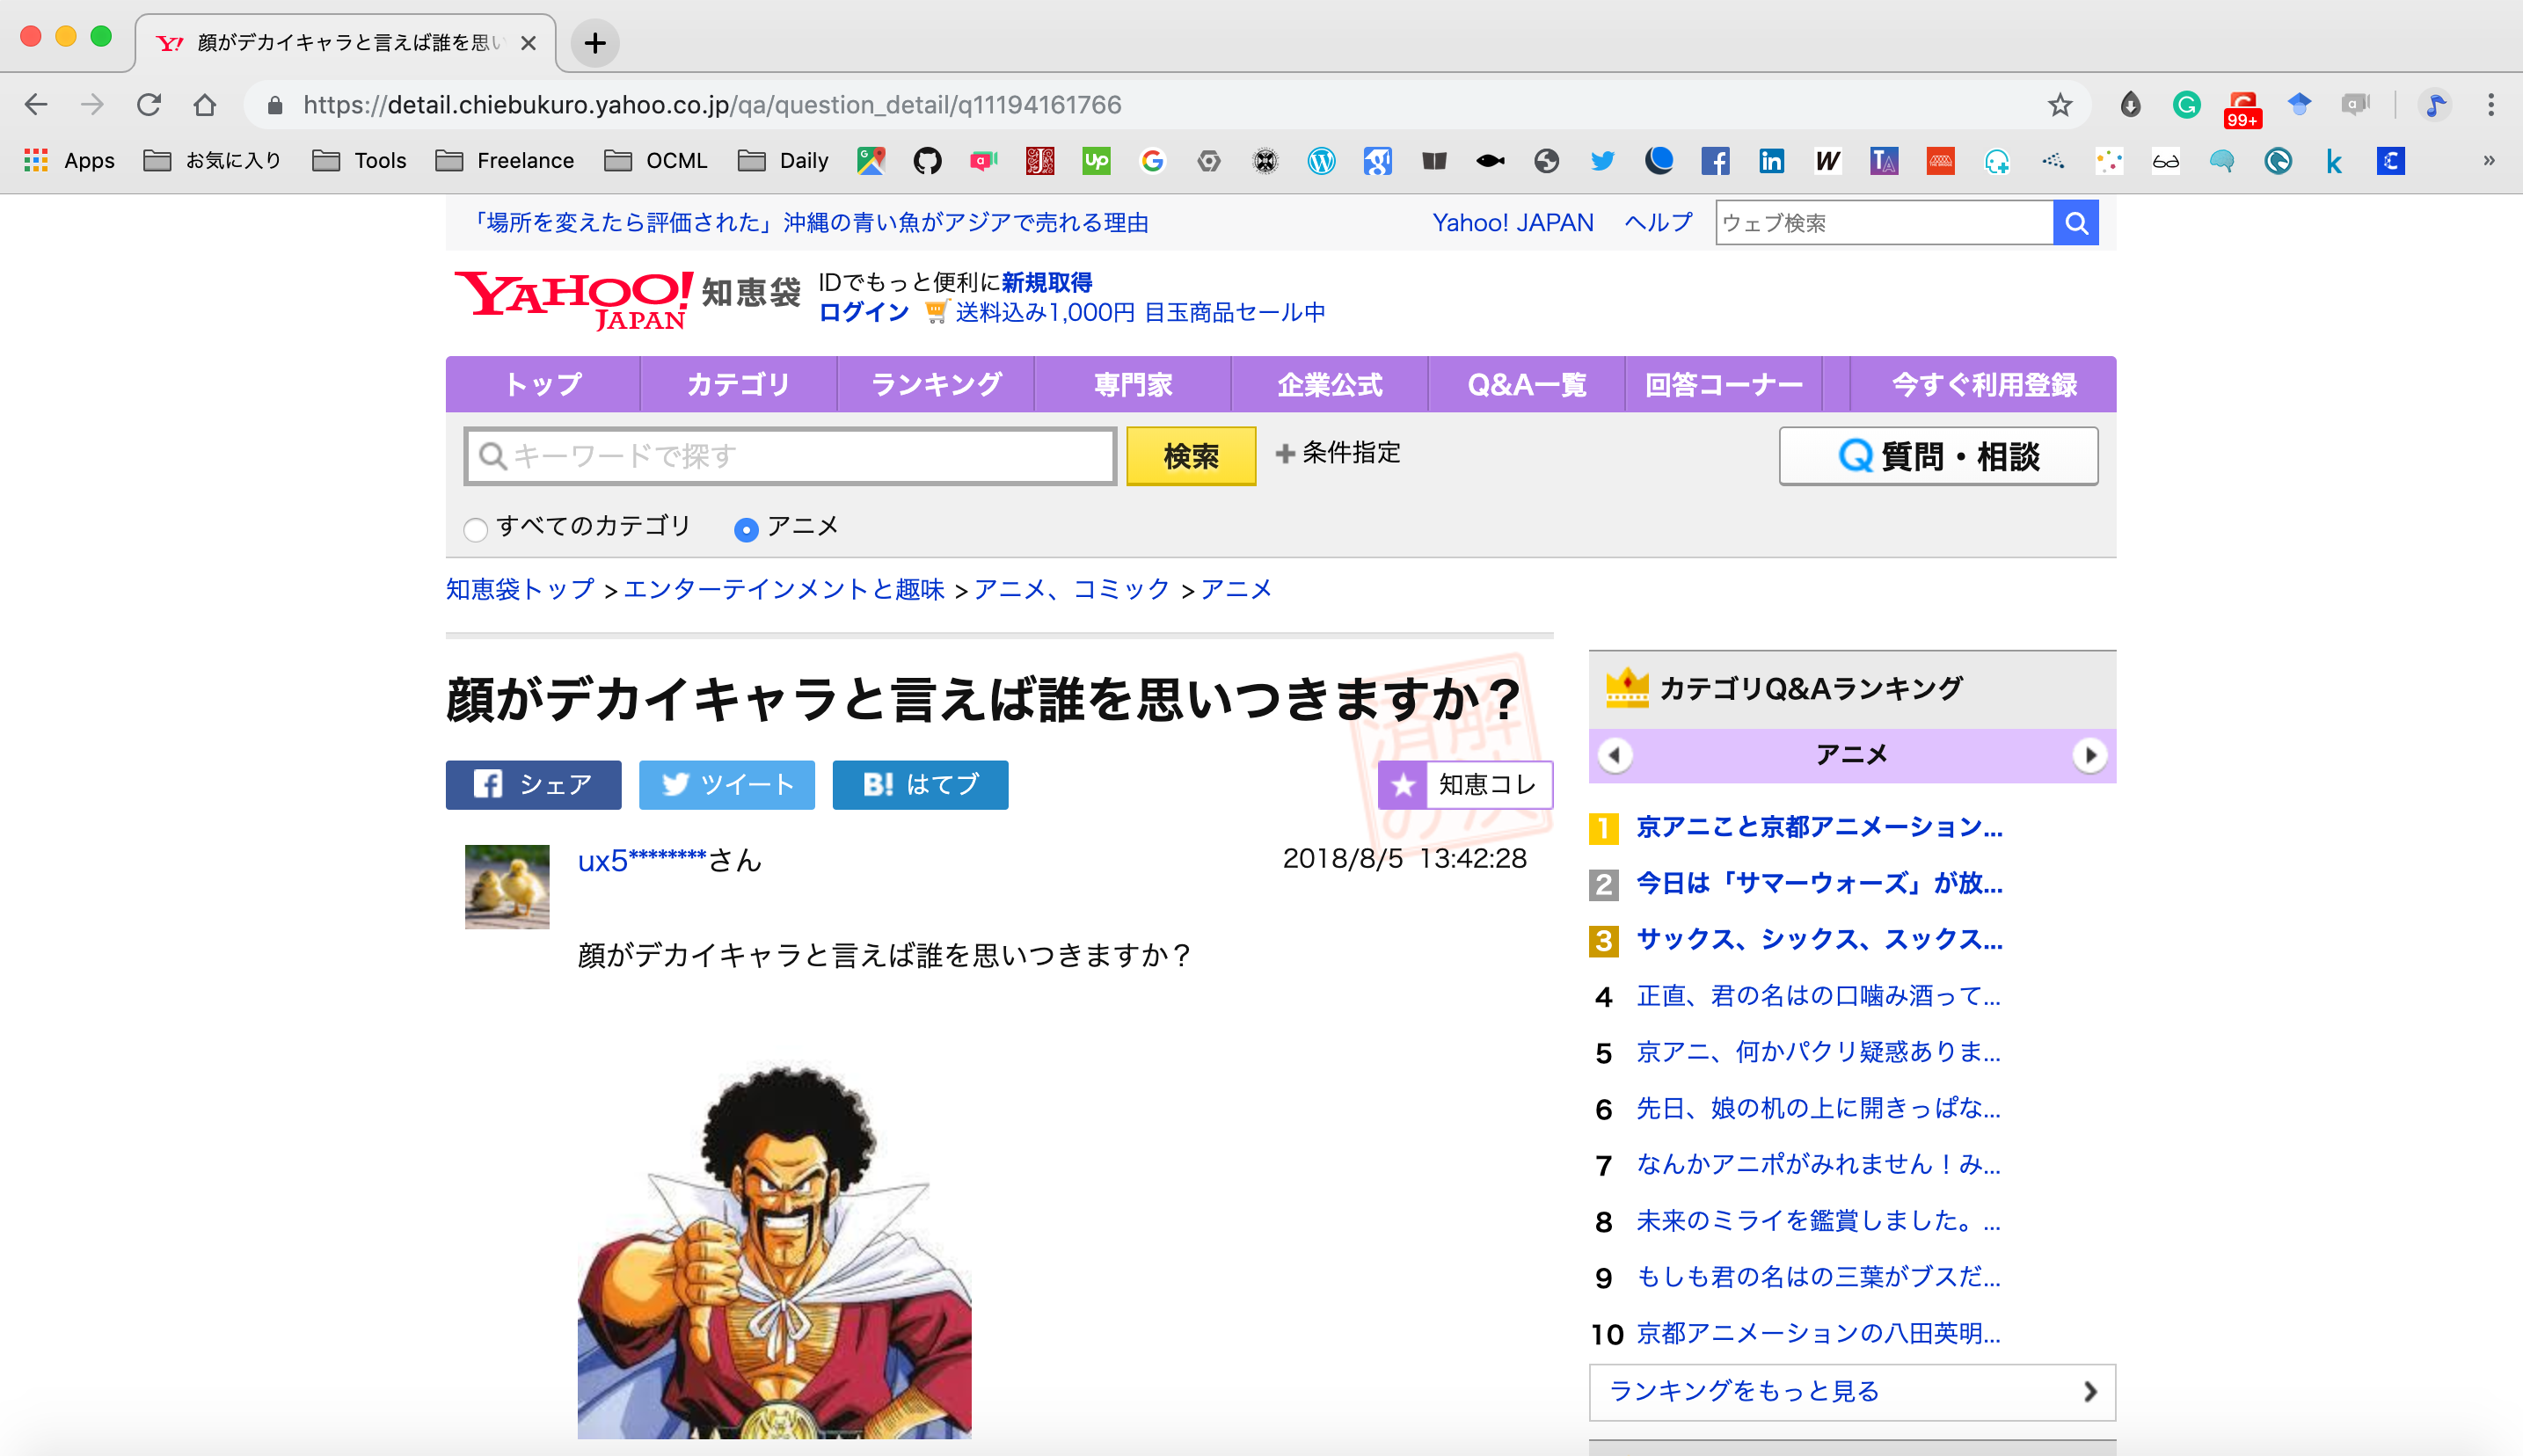Open the 送料込み1,000円 目玉商品セール中 link
The width and height of the screenshot is (2523, 1456).
(1140, 313)
